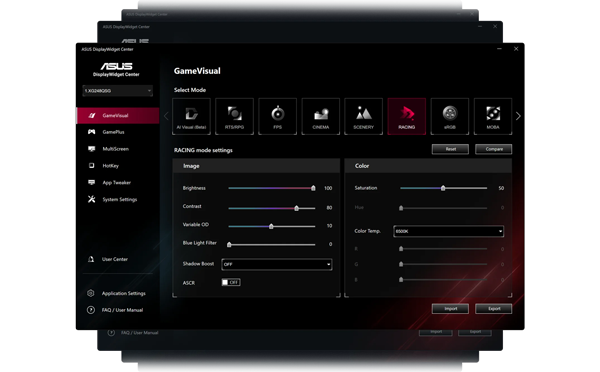Choose the RTS/RPG mode icon
Screen dimensions: 600x372
click(x=235, y=116)
